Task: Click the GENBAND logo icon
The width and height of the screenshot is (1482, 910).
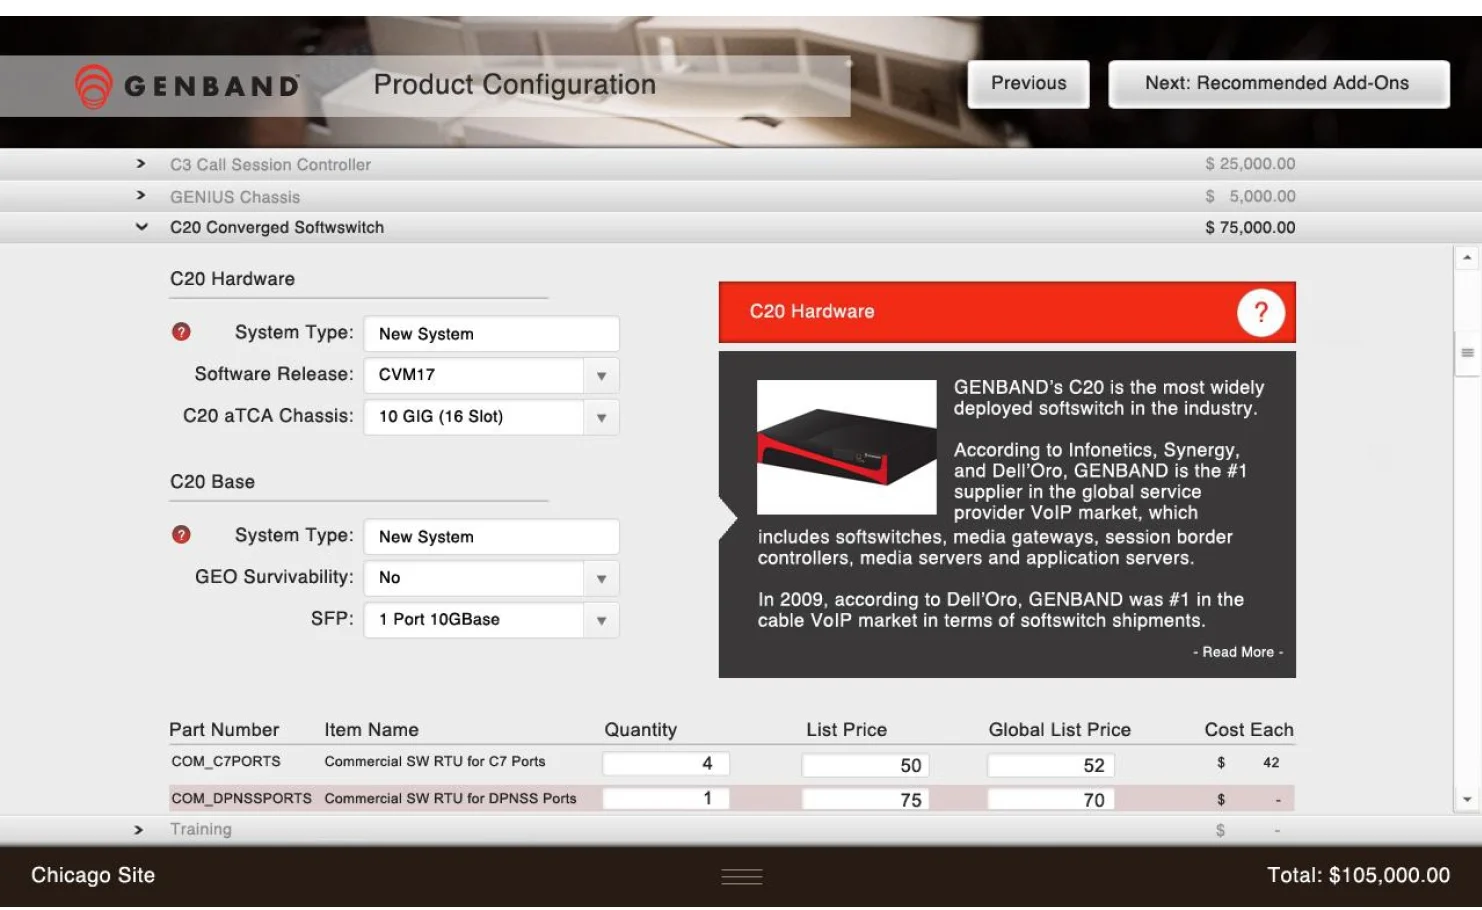Action: (94, 86)
